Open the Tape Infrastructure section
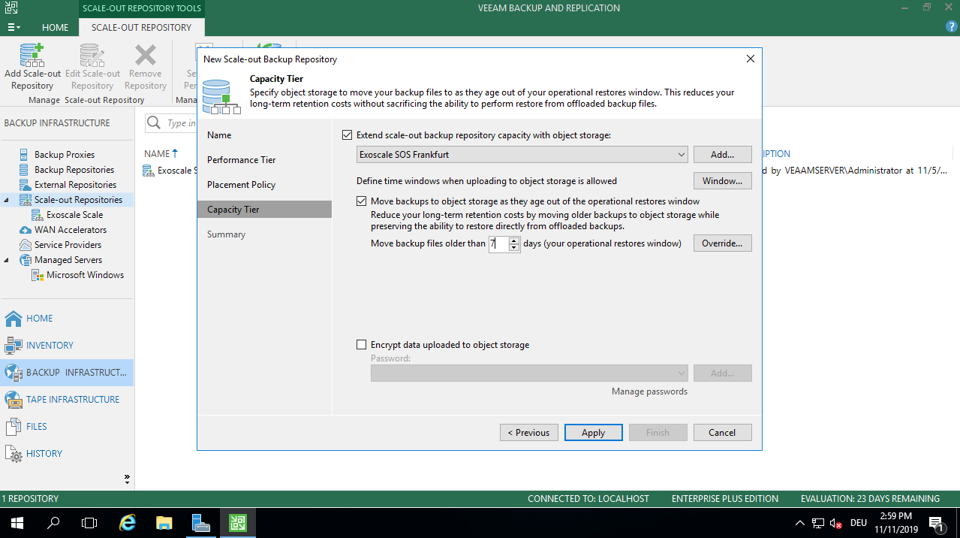Viewport: 960px width, 538px height. pos(72,399)
